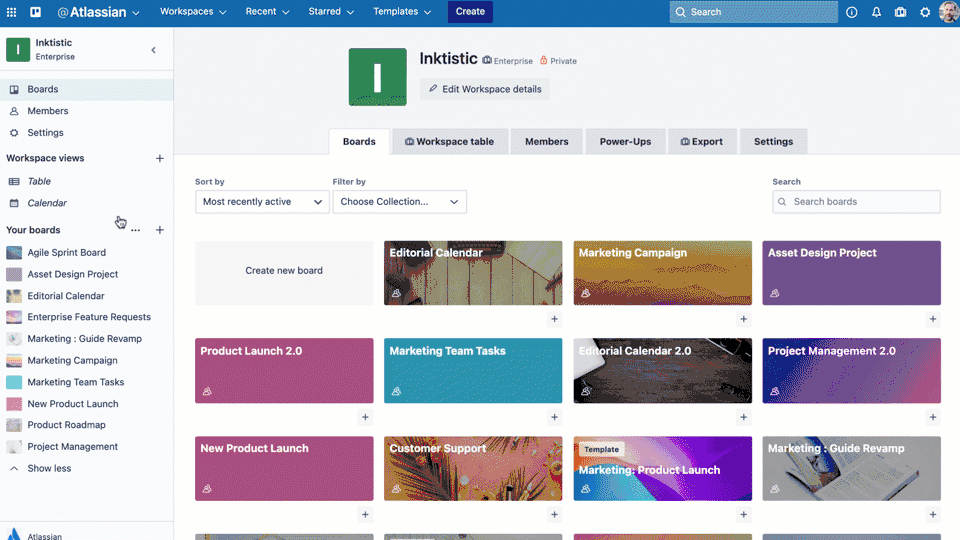Open the Customer Support board tile
This screenshot has height=540, width=960.
click(473, 468)
